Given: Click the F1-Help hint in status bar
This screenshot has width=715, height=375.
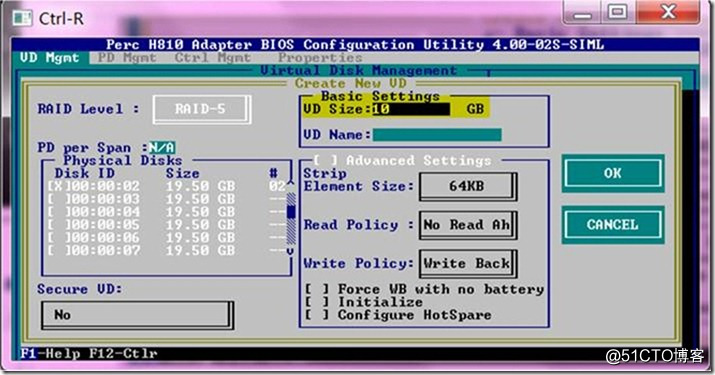Looking at the screenshot, I should click(x=50, y=354).
